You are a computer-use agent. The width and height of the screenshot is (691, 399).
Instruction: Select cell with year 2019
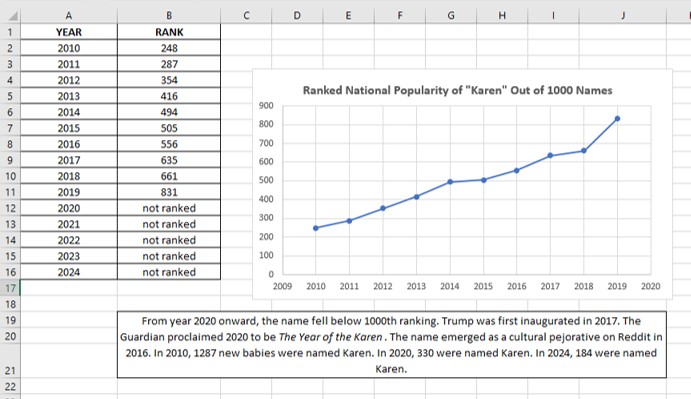click(x=69, y=192)
